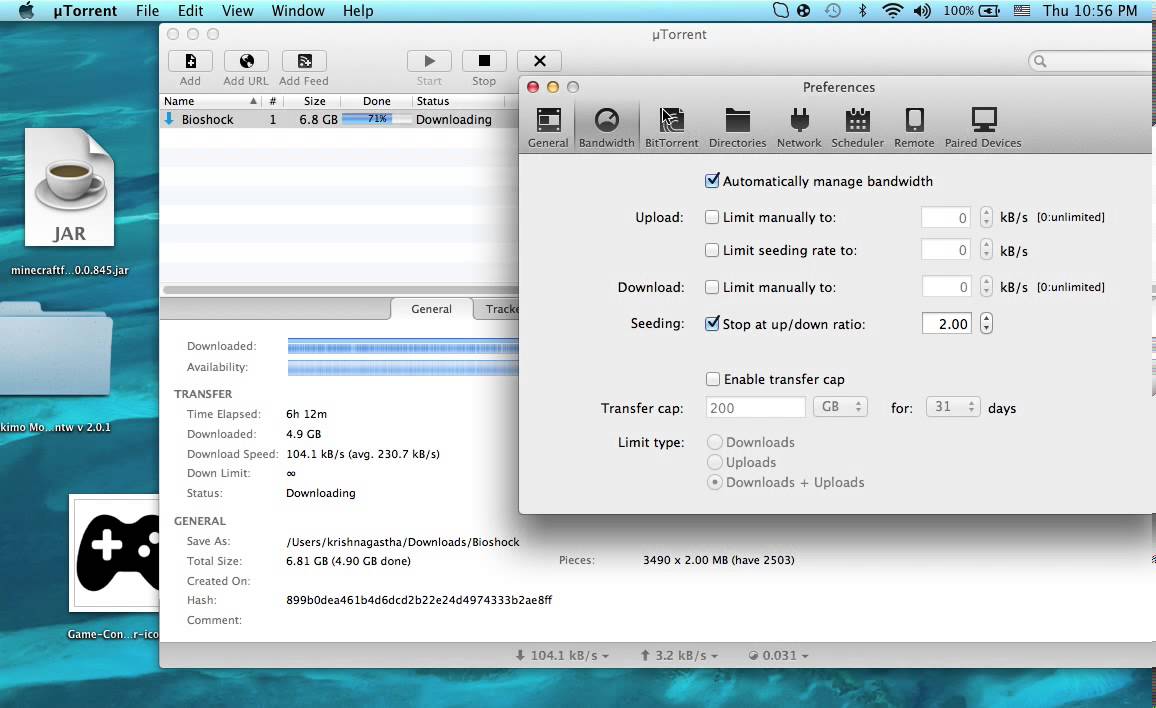Select the Bioshock torrent row
Viewport: 1156px width, 708px height.
[339, 119]
